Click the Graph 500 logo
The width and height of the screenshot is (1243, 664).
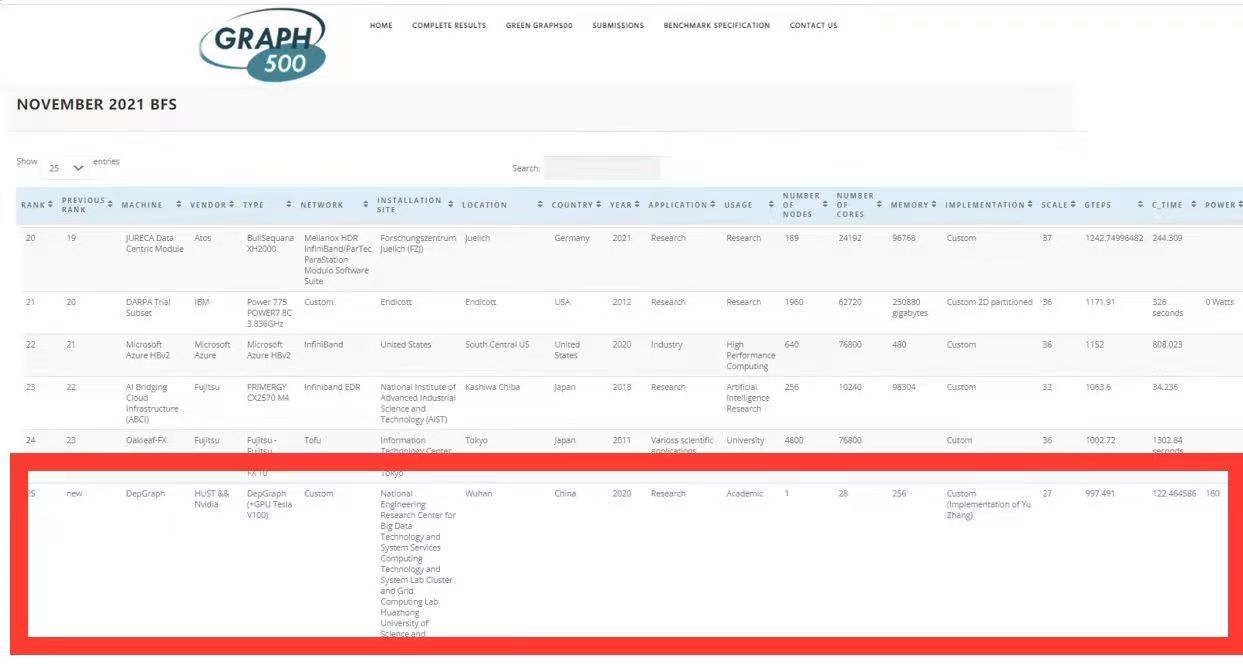pyautogui.click(x=263, y=44)
